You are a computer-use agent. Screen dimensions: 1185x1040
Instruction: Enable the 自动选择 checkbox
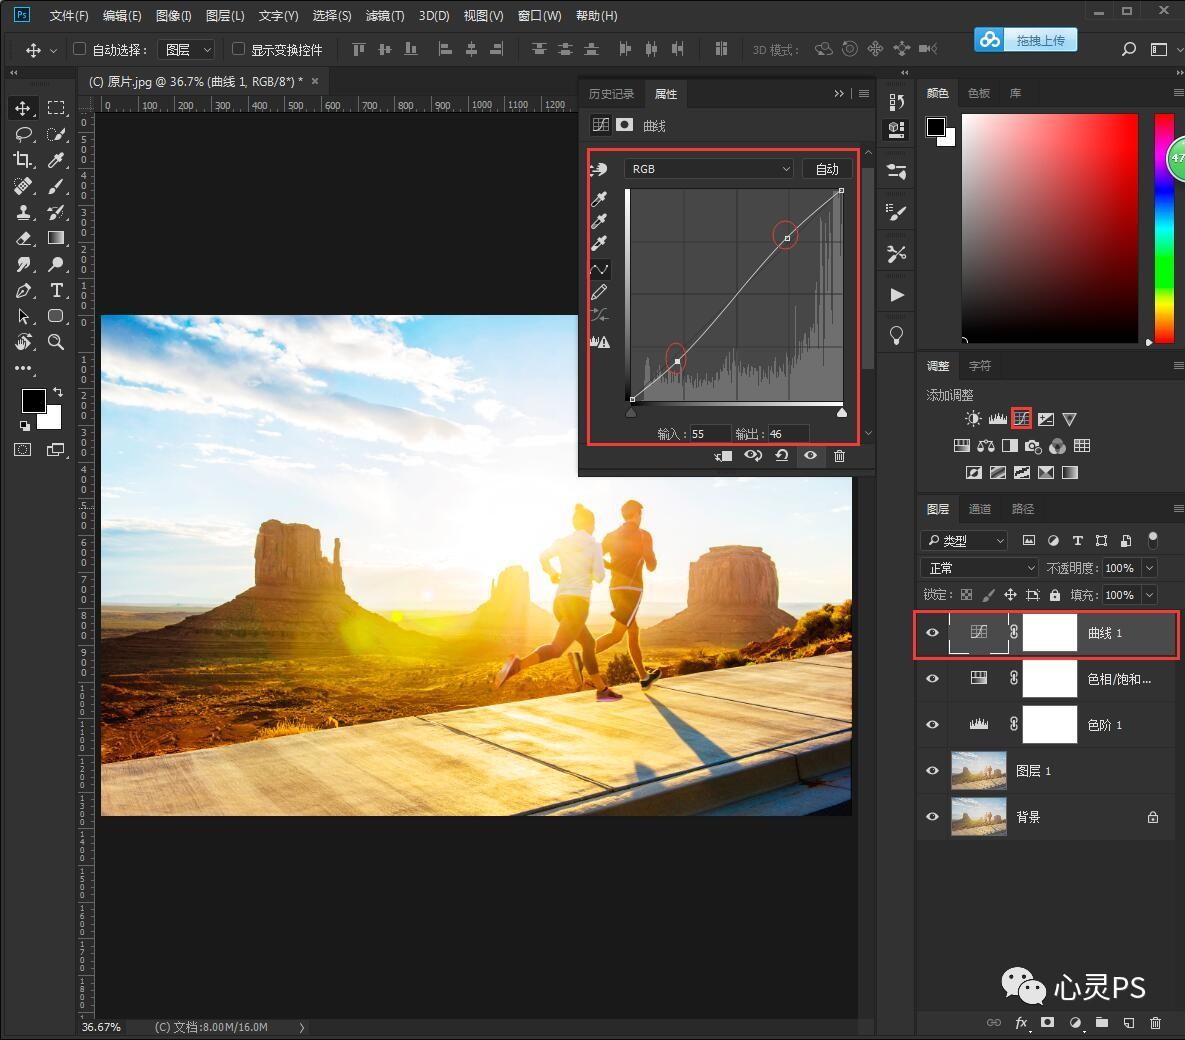point(80,49)
